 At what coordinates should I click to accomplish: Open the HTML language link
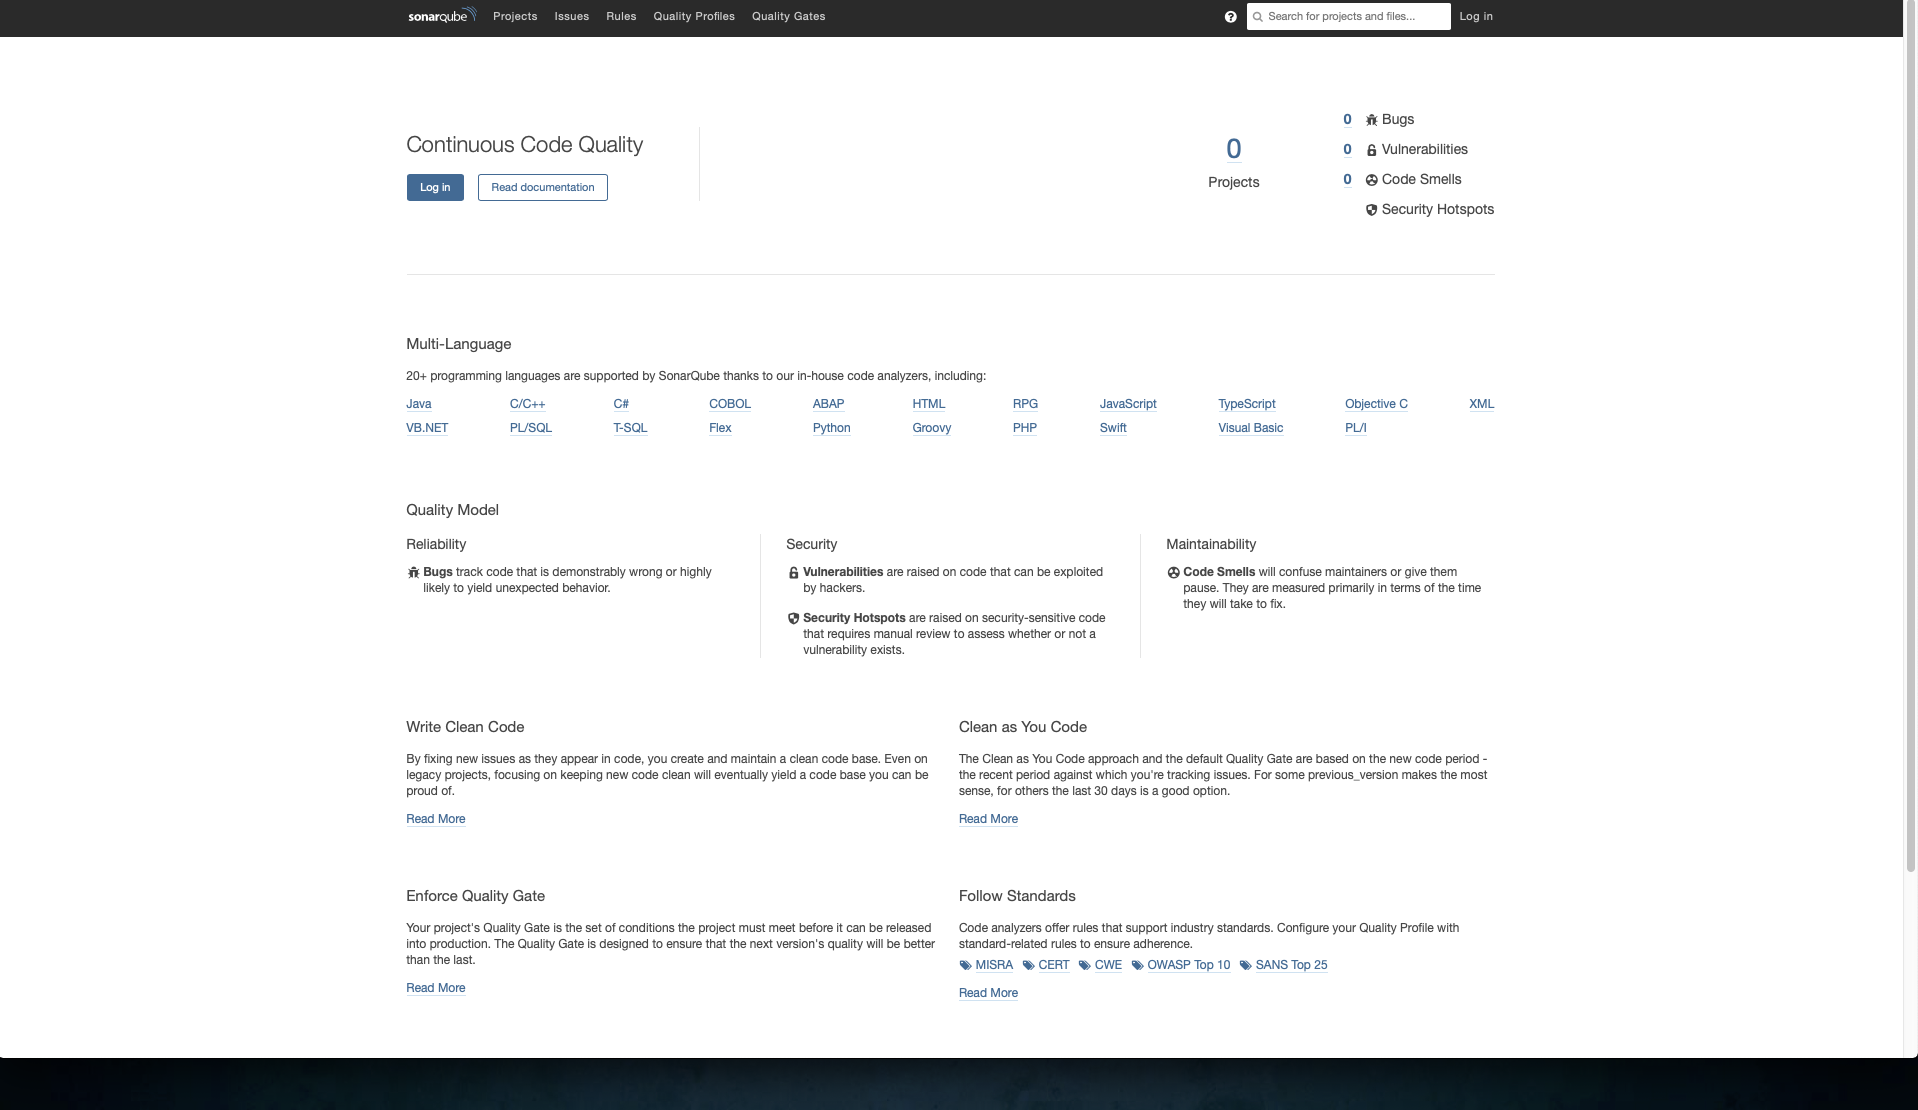(929, 404)
